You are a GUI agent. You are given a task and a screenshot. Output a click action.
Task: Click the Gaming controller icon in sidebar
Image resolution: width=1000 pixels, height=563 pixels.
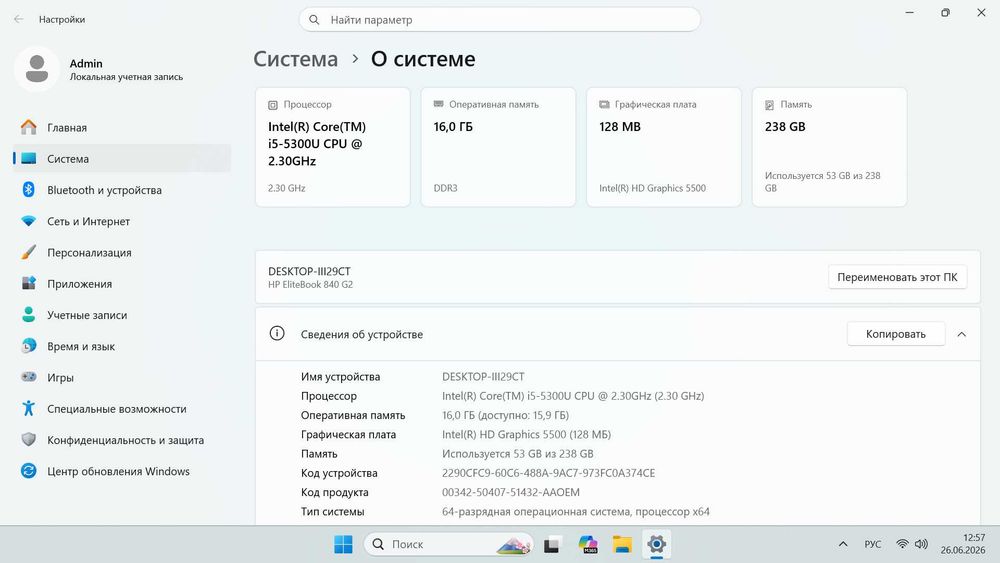point(29,377)
